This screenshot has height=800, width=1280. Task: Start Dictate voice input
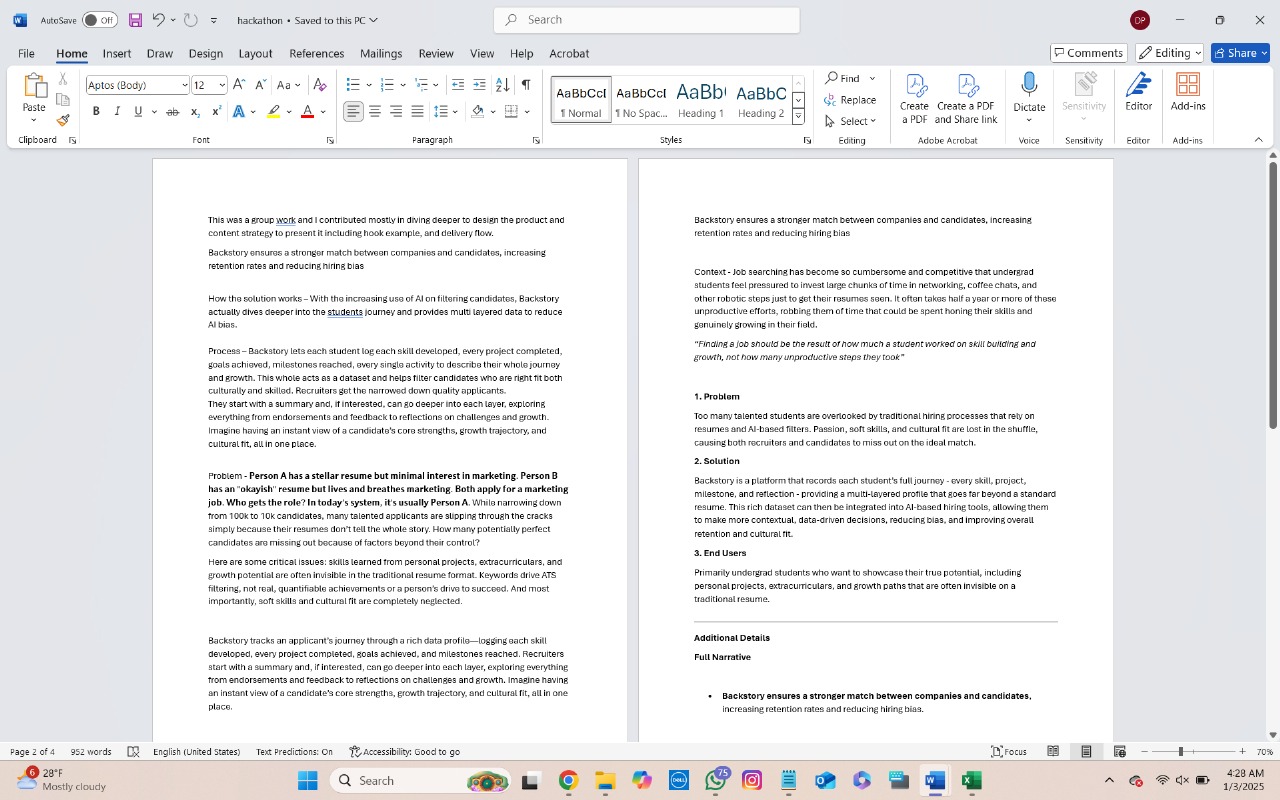coord(1029,93)
